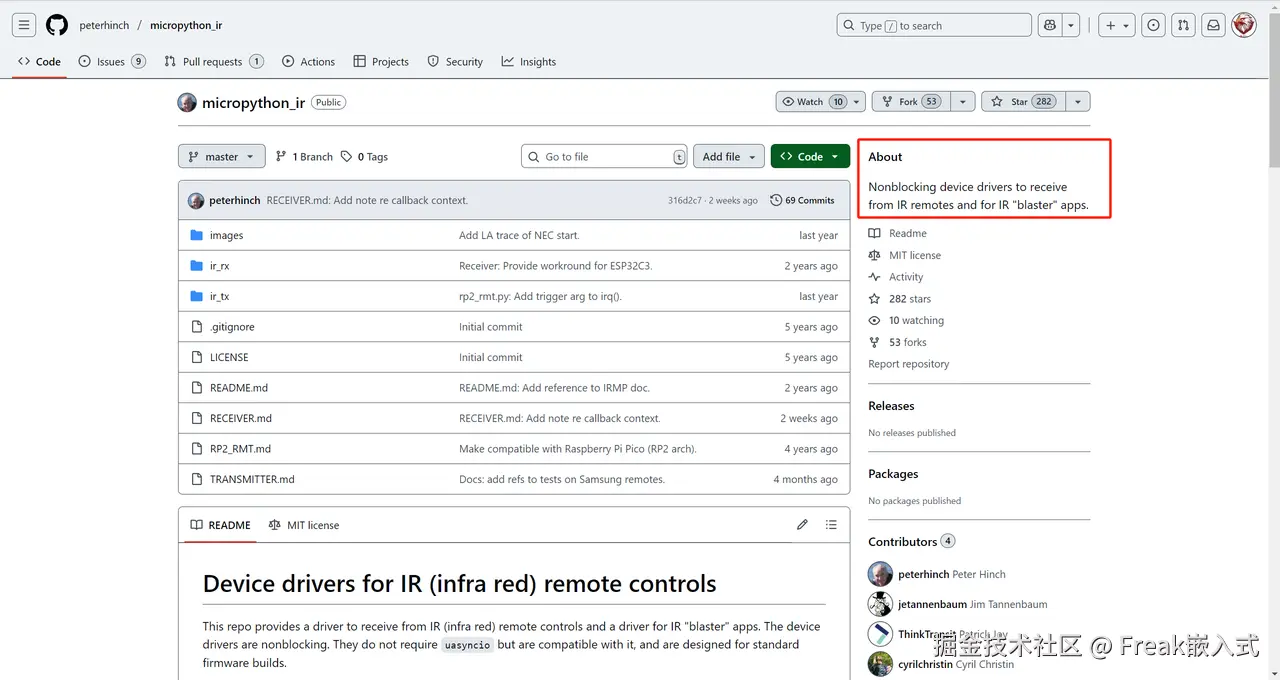The width and height of the screenshot is (1280, 680).
Task: Open the Projects tab
Action: pos(381,61)
